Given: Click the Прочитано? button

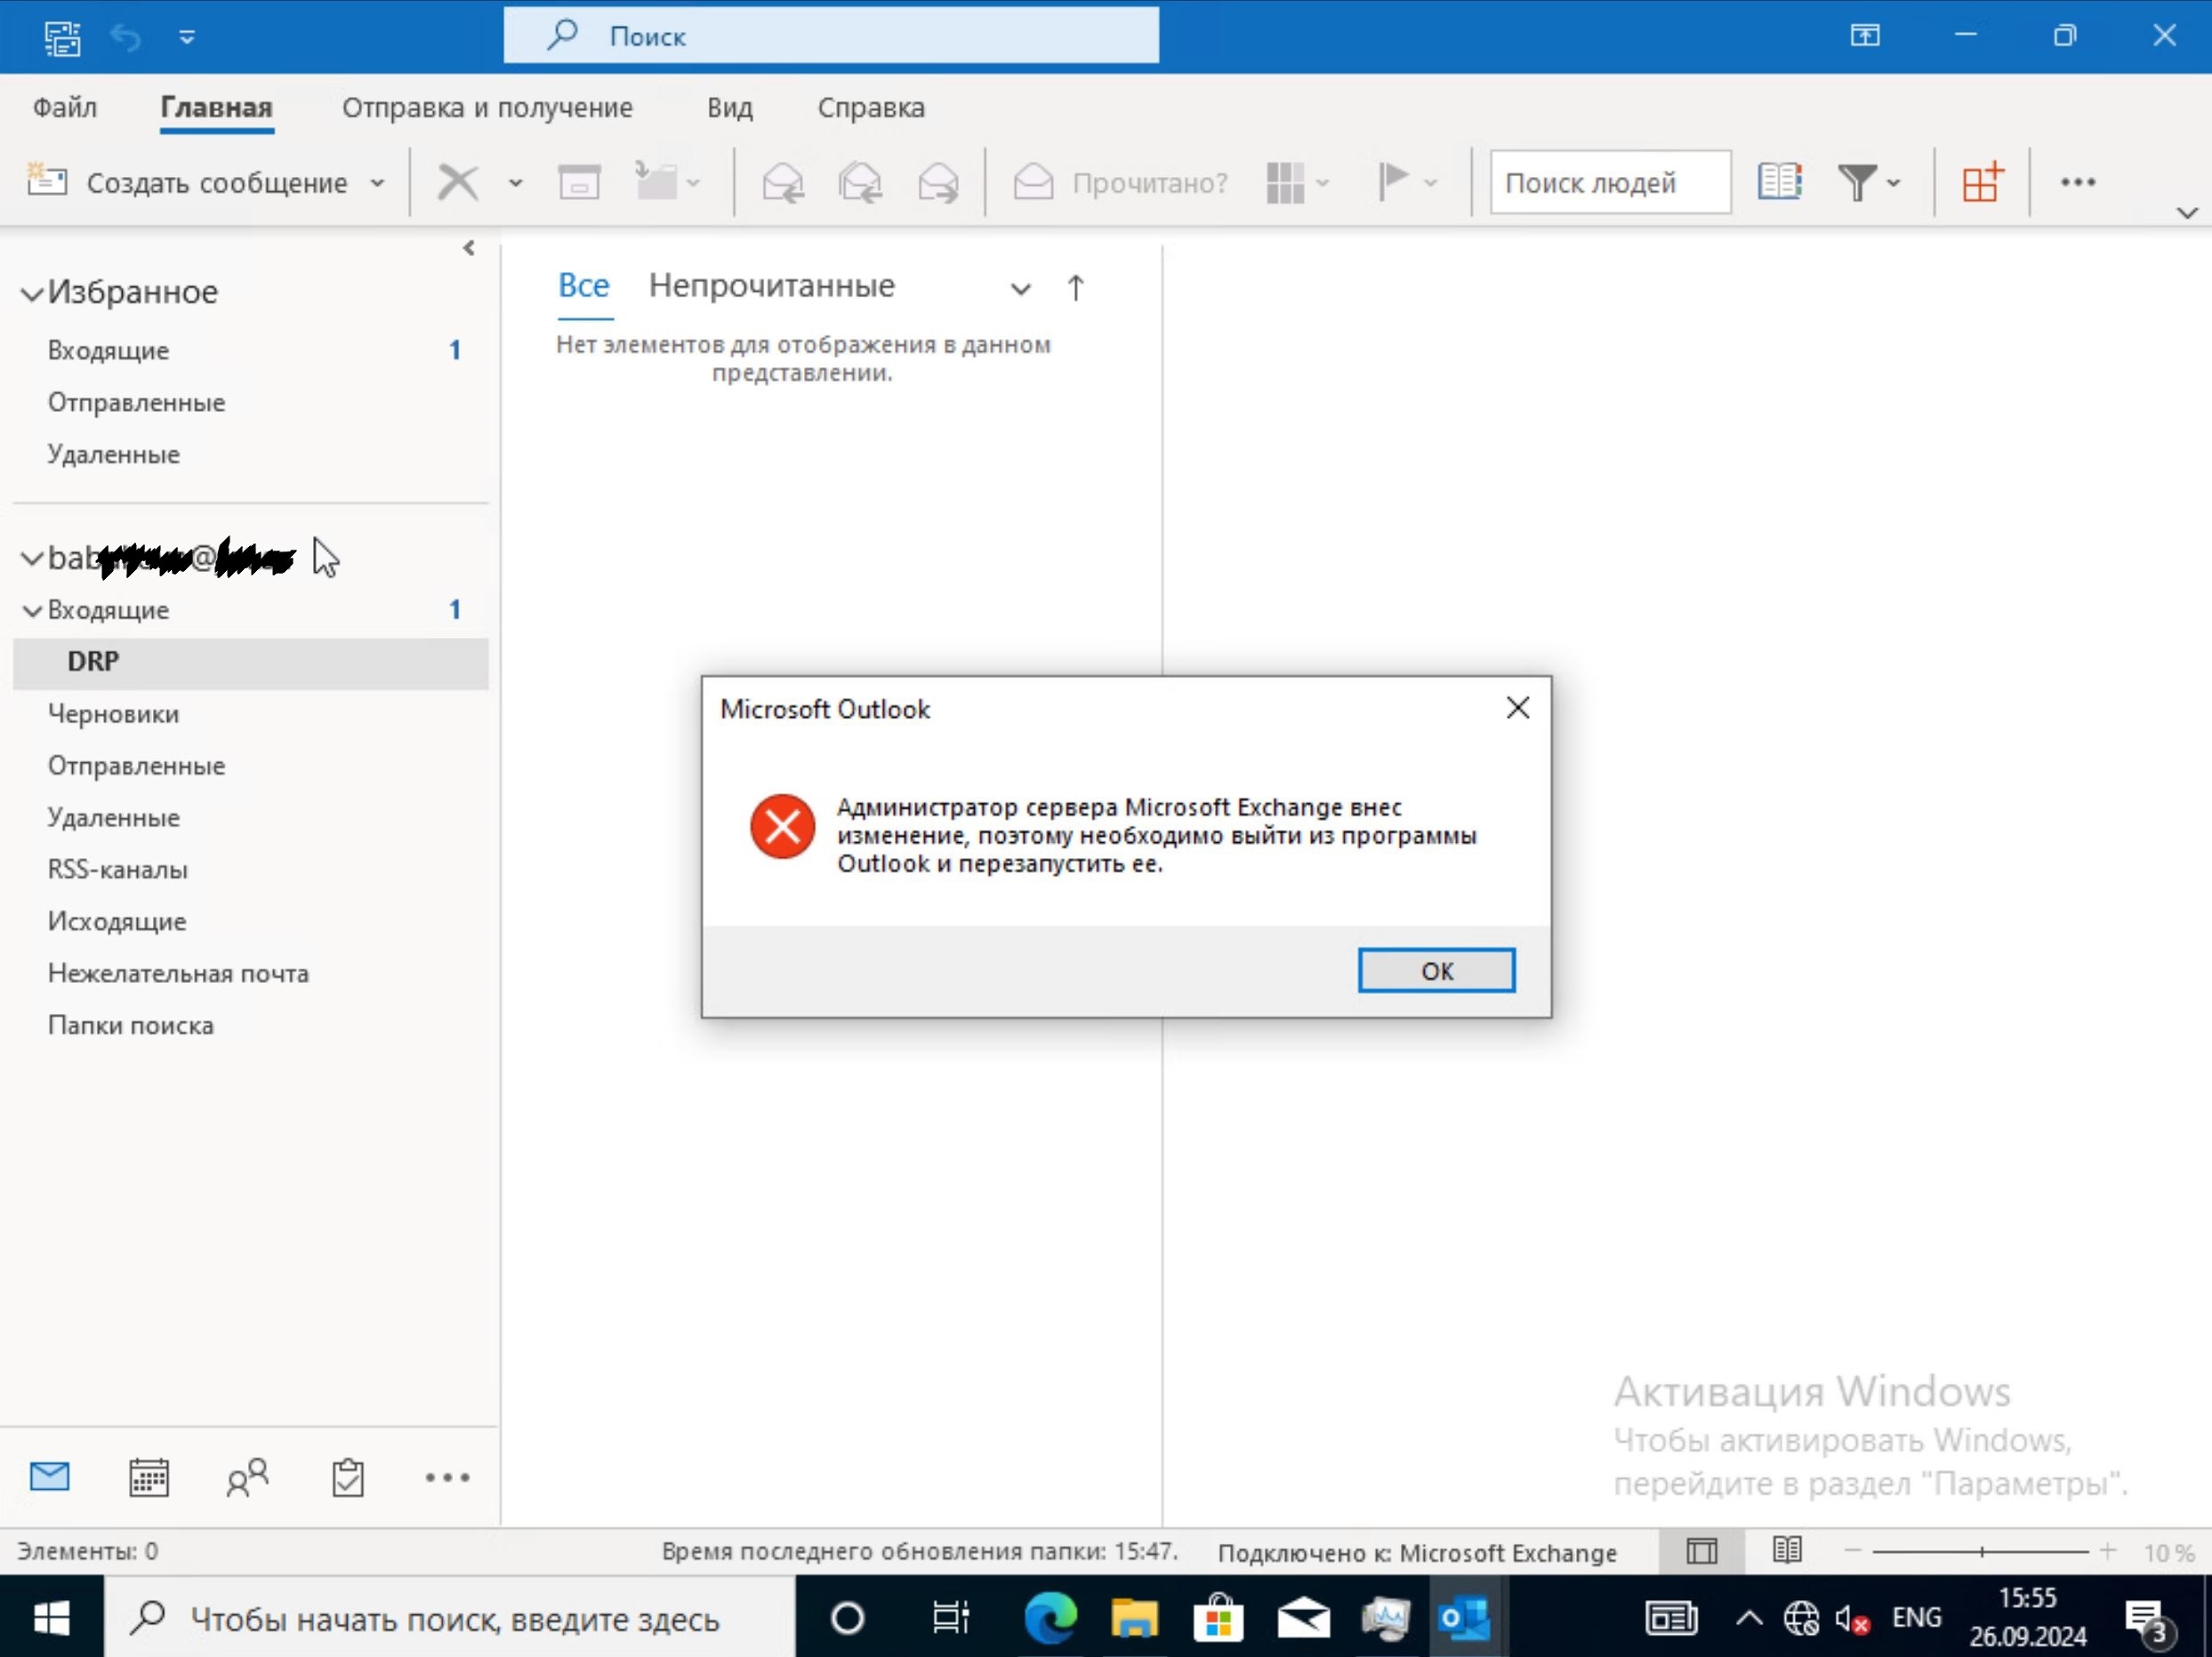Looking at the screenshot, I should tap(1120, 182).
